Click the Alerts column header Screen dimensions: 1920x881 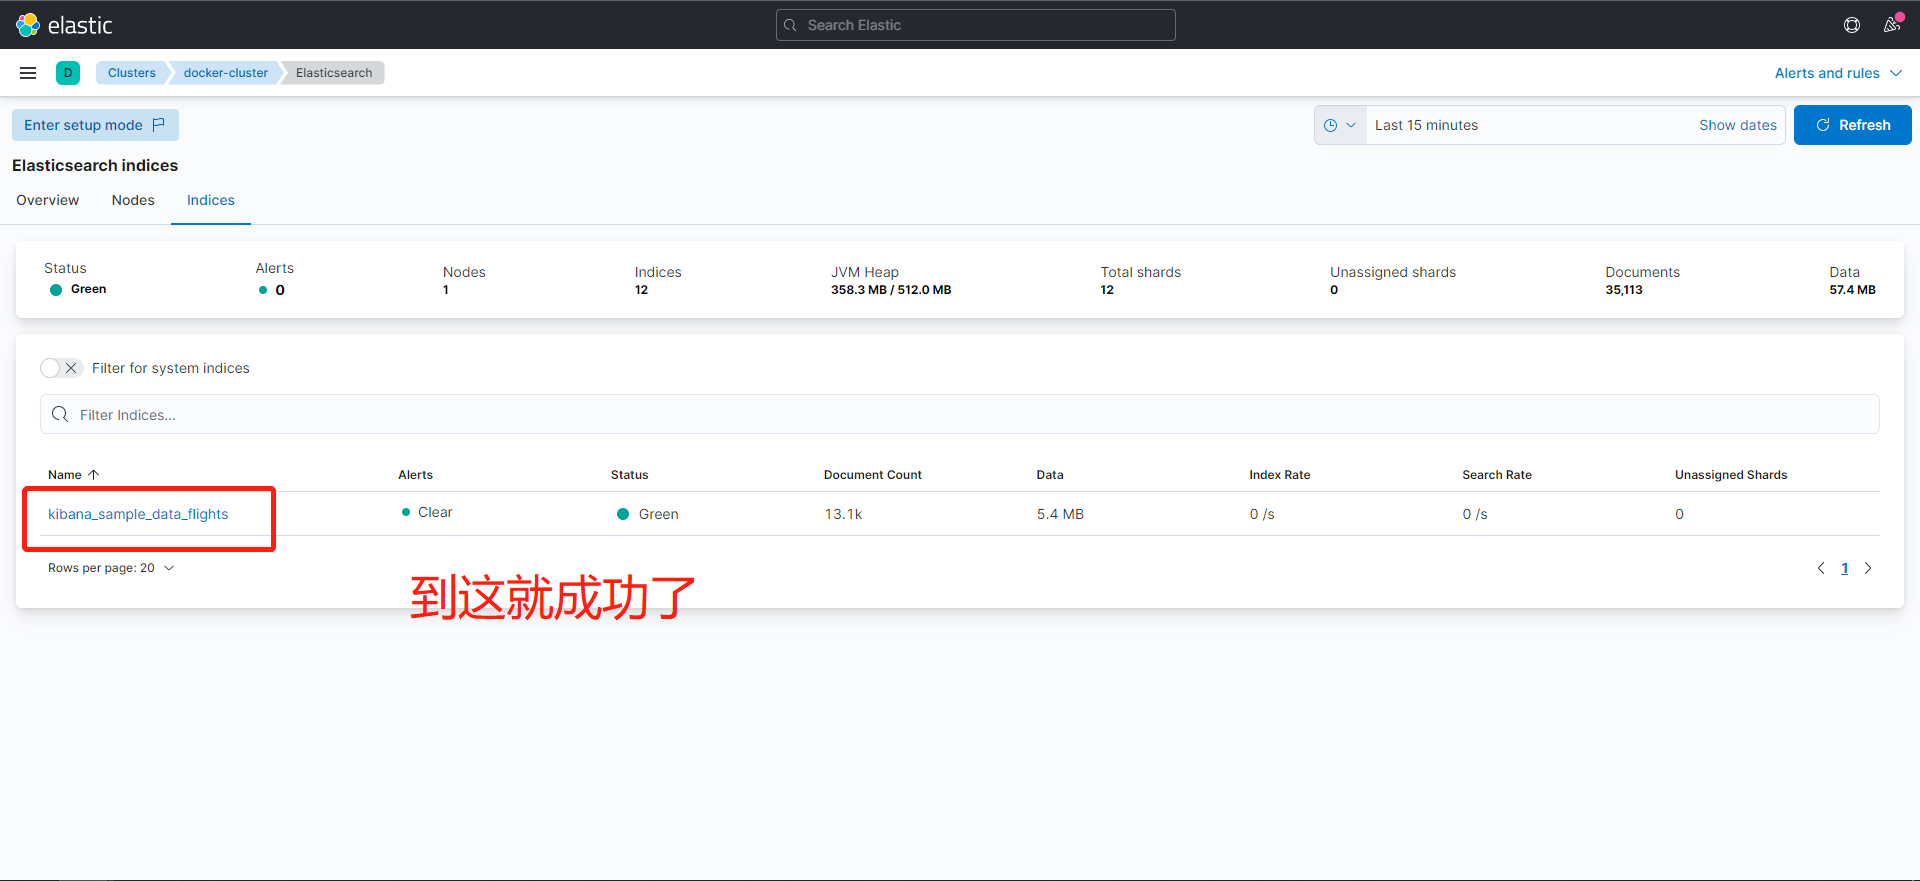(415, 475)
